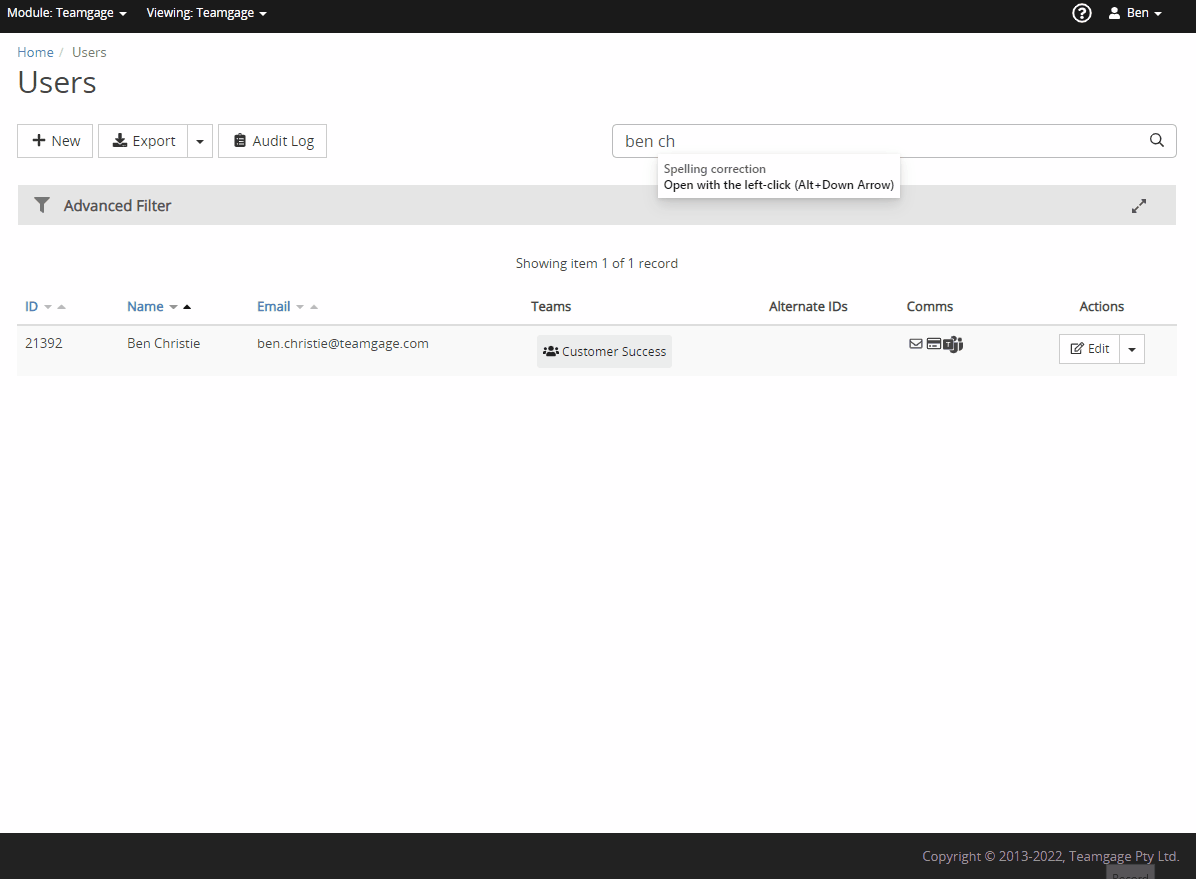The image size is (1196, 879).
Task: Click the Users breadcrumb text
Action: tap(89, 52)
